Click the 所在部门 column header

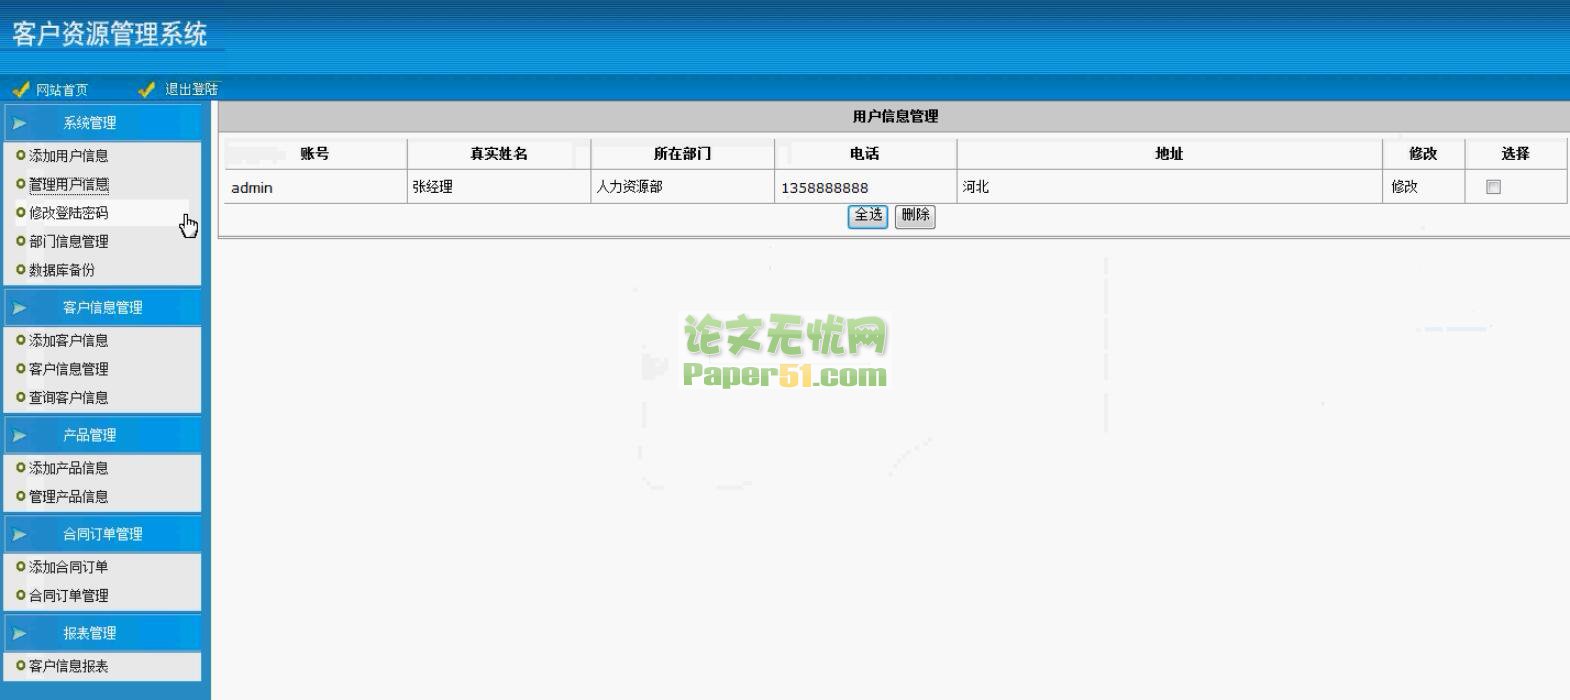pyautogui.click(x=682, y=154)
